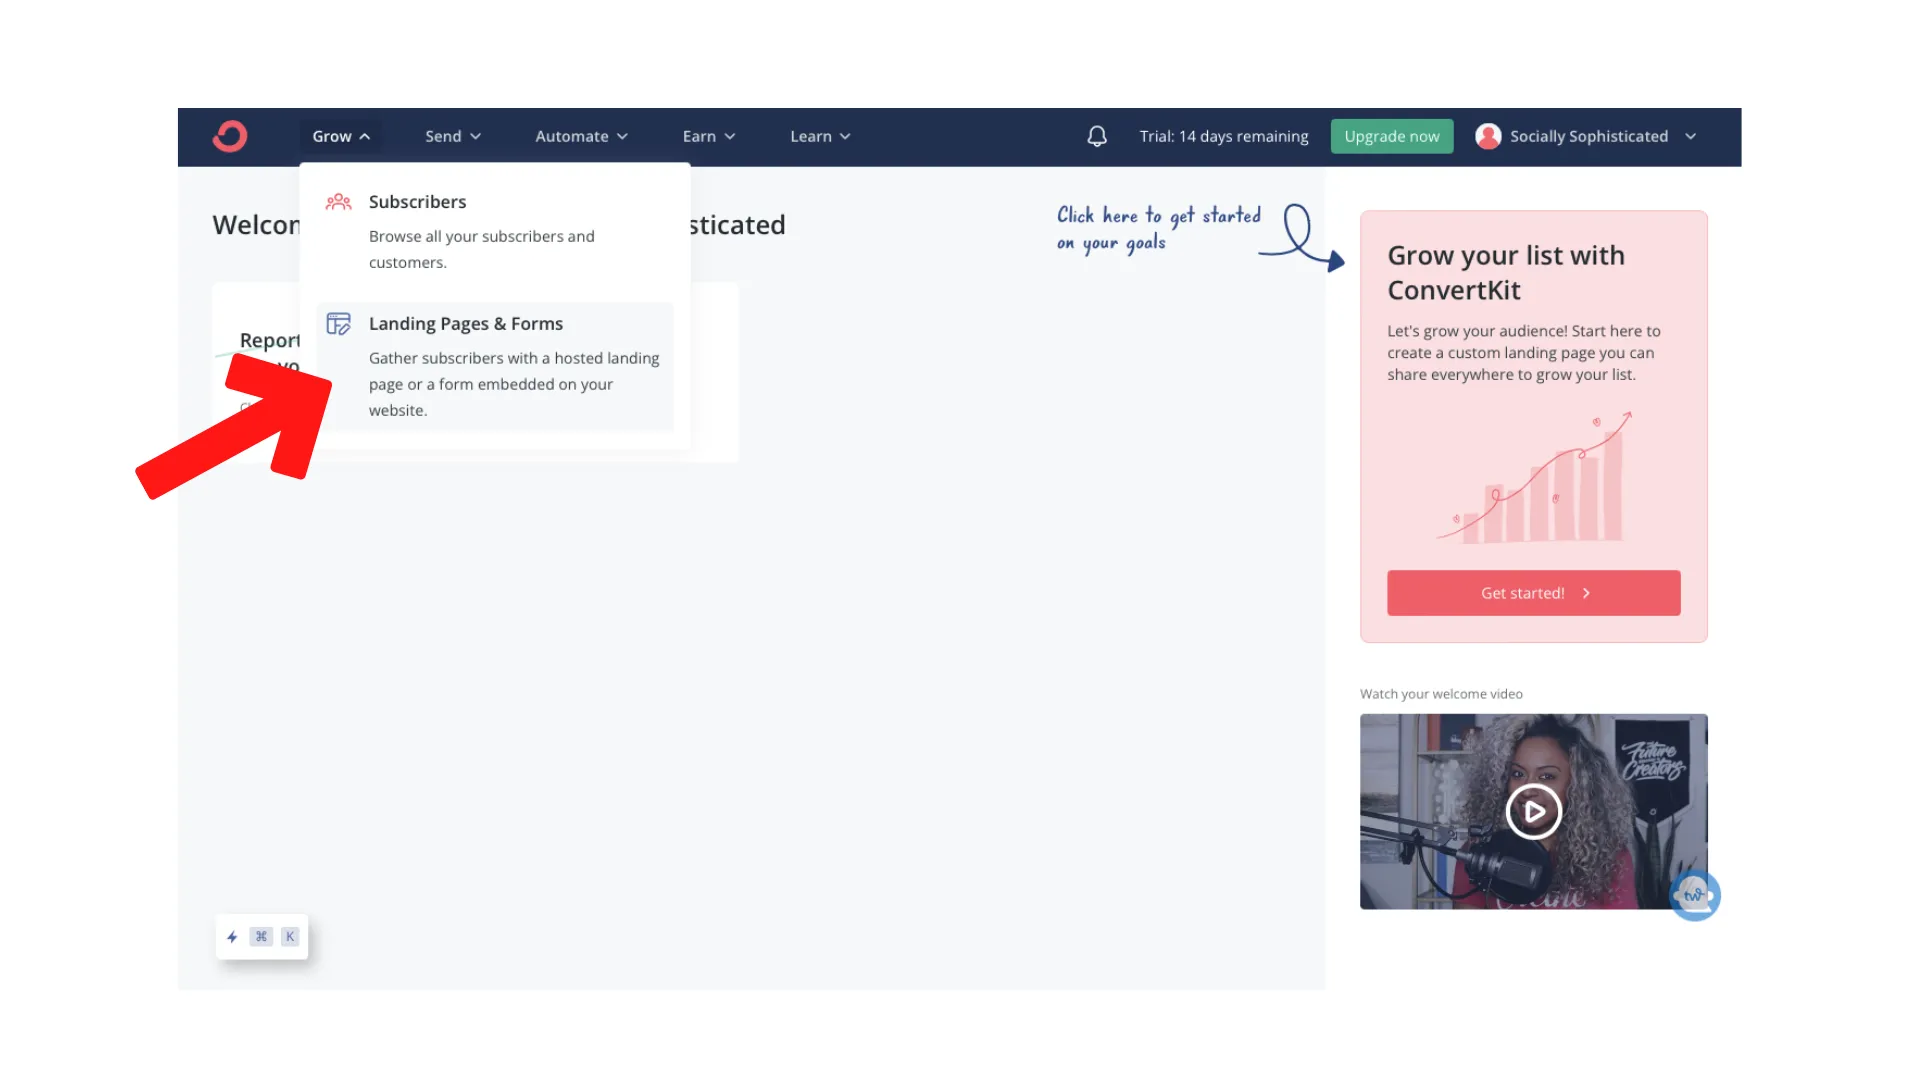The width and height of the screenshot is (1920, 1080).
Task: Click the Get started! button
Action: click(x=1533, y=593)
